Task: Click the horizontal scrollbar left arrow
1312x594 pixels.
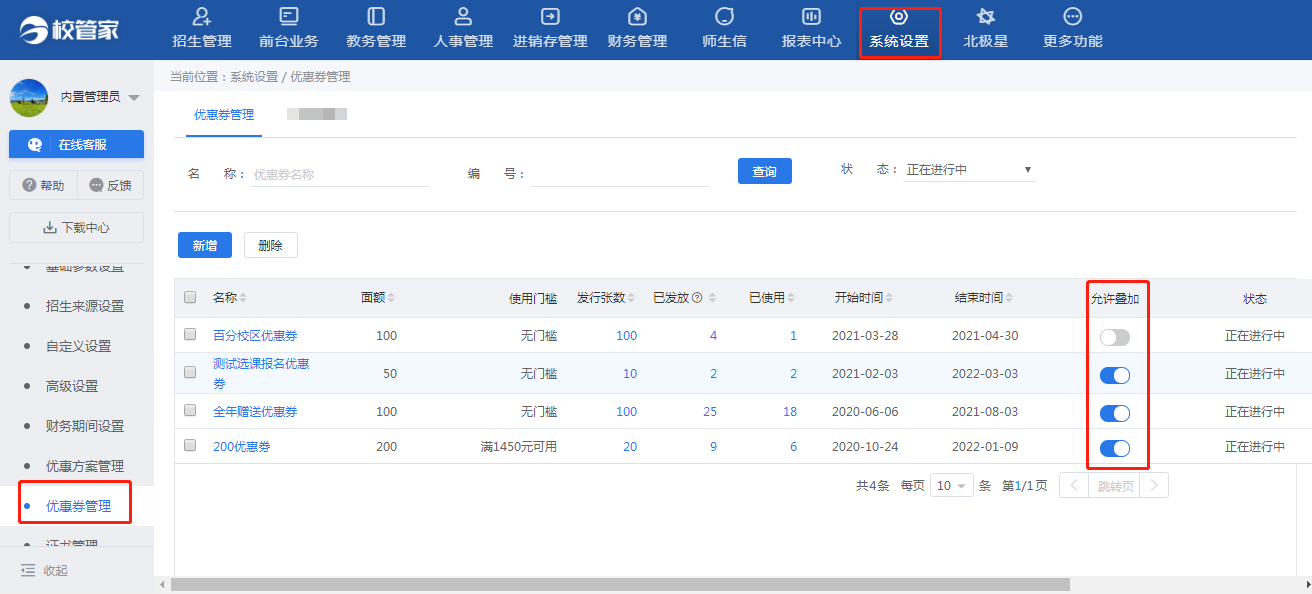Action: point(161,584)
